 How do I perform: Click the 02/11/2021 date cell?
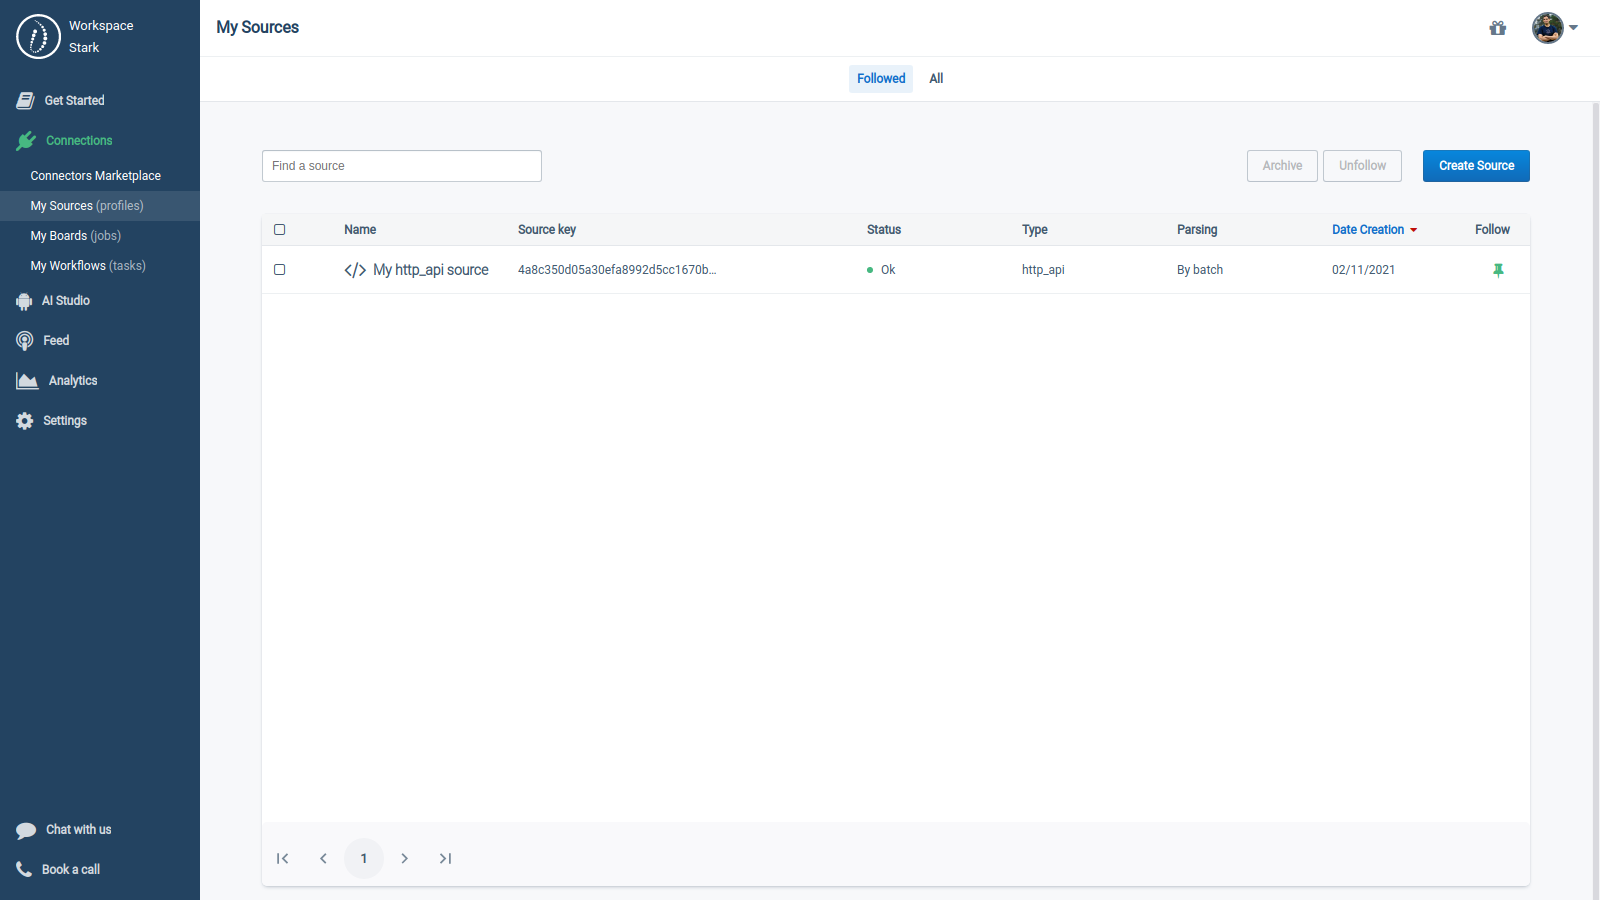1363,270
